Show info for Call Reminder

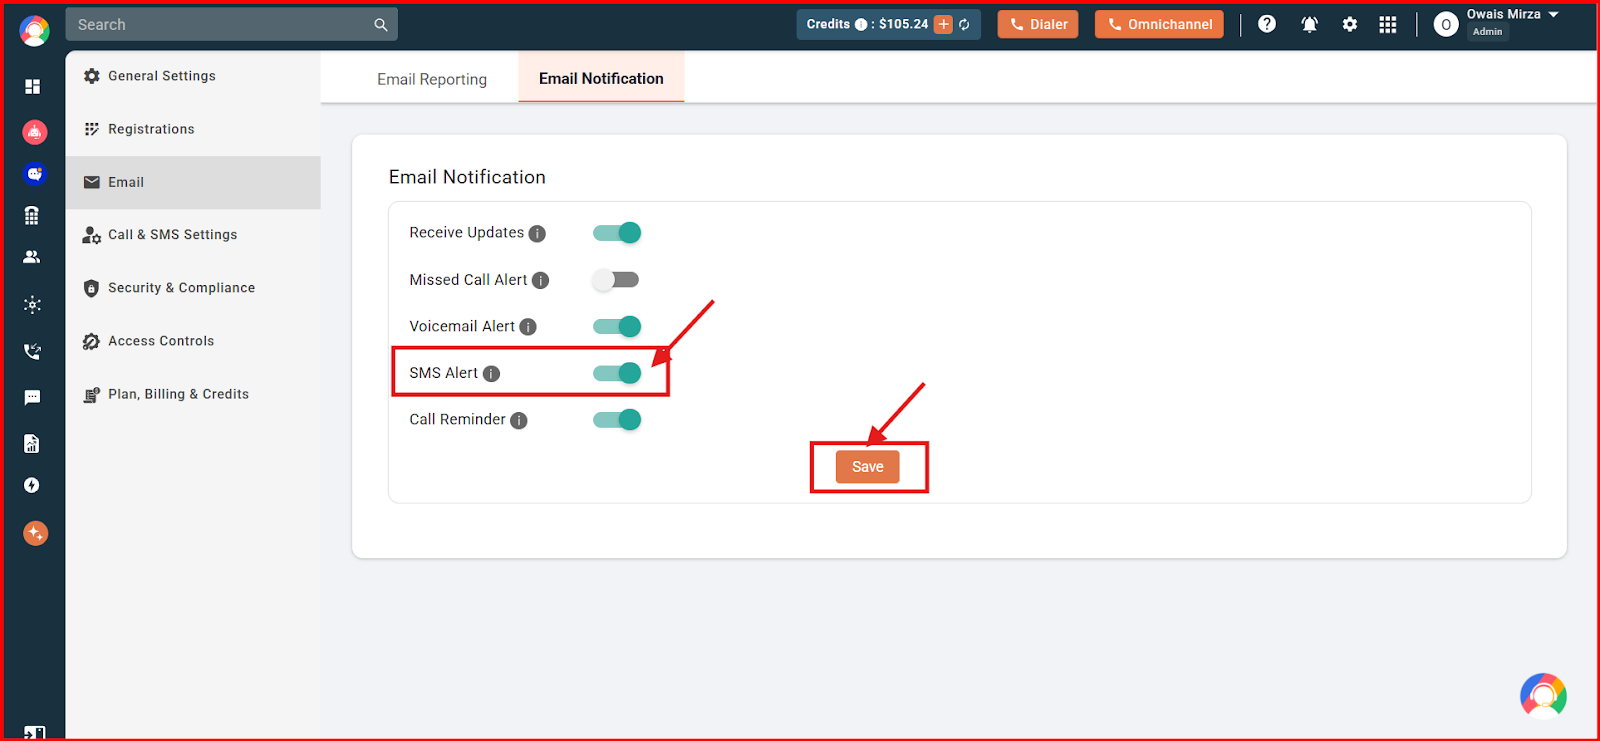point(518,421)
